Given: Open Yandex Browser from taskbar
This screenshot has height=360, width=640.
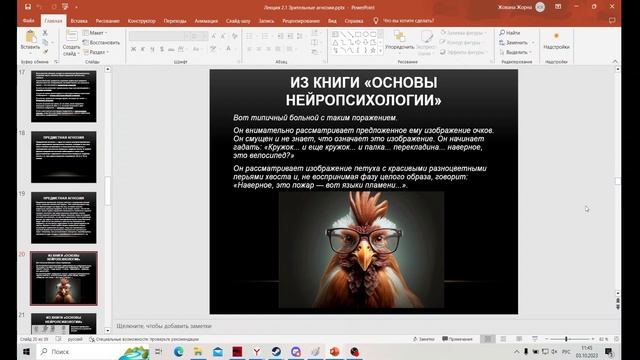Looking at the screenshot, I should click(x=257, y=351).
